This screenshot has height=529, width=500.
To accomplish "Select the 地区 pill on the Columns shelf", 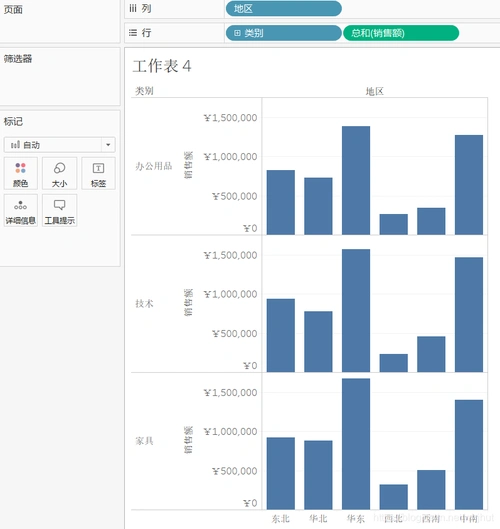I will [x=283, y=9].
